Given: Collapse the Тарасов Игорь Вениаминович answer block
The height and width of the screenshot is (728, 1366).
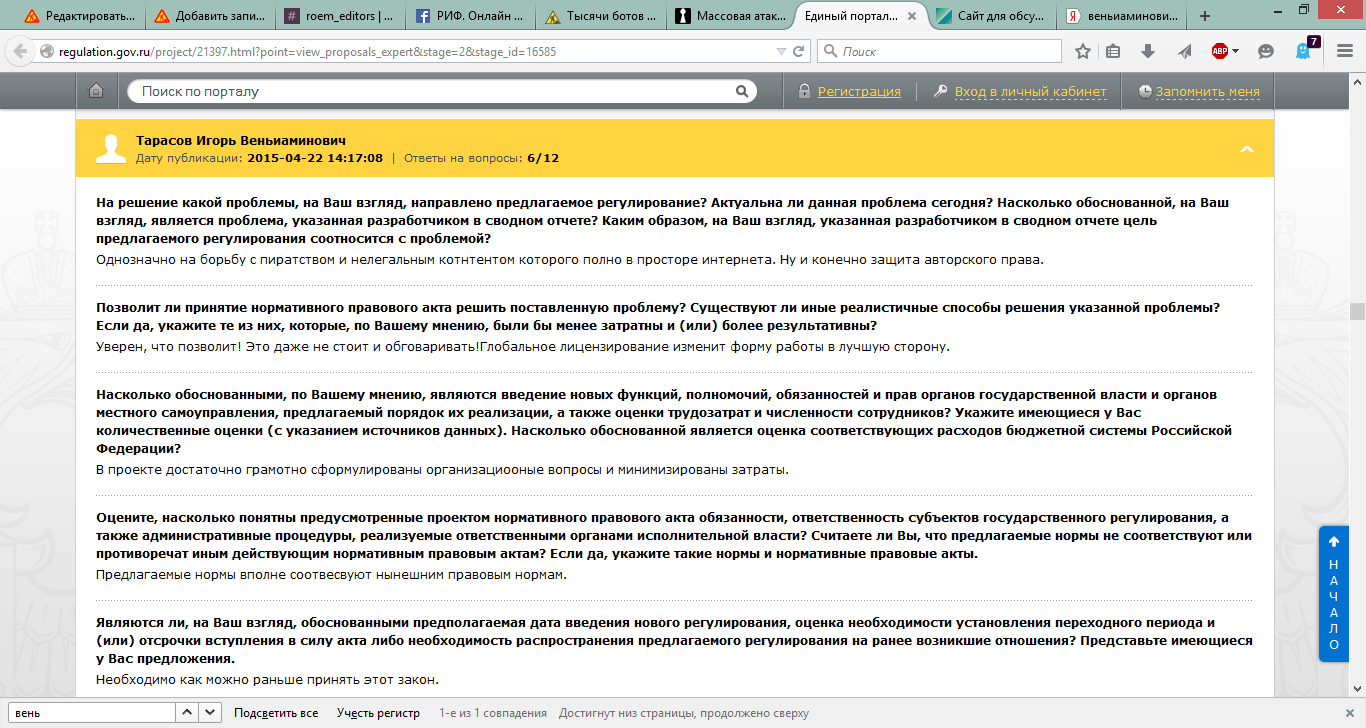Looking at the screenshot, I should pyautogui.click(x=1246, y=149).
